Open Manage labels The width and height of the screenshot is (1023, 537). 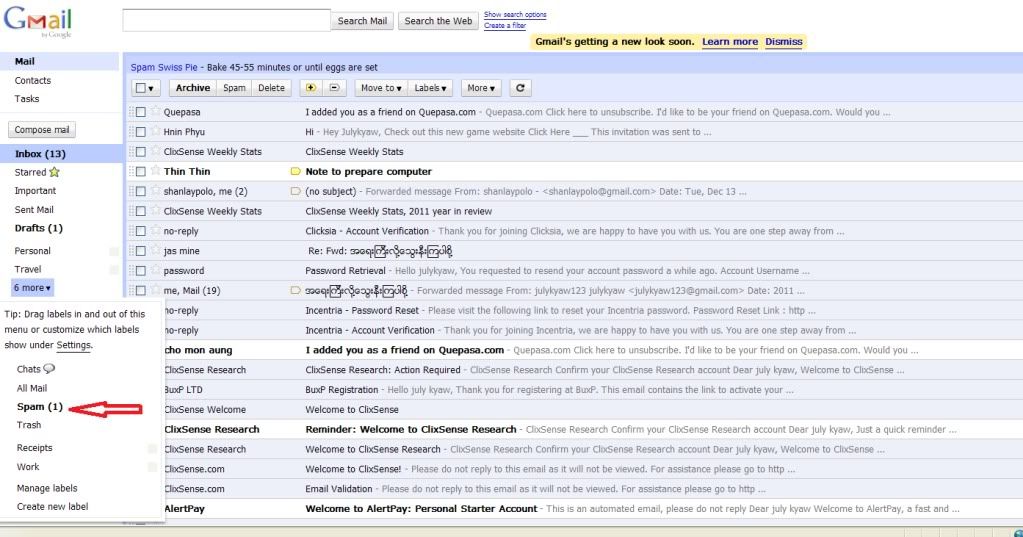pyautogui.click(x=47, y=488)
